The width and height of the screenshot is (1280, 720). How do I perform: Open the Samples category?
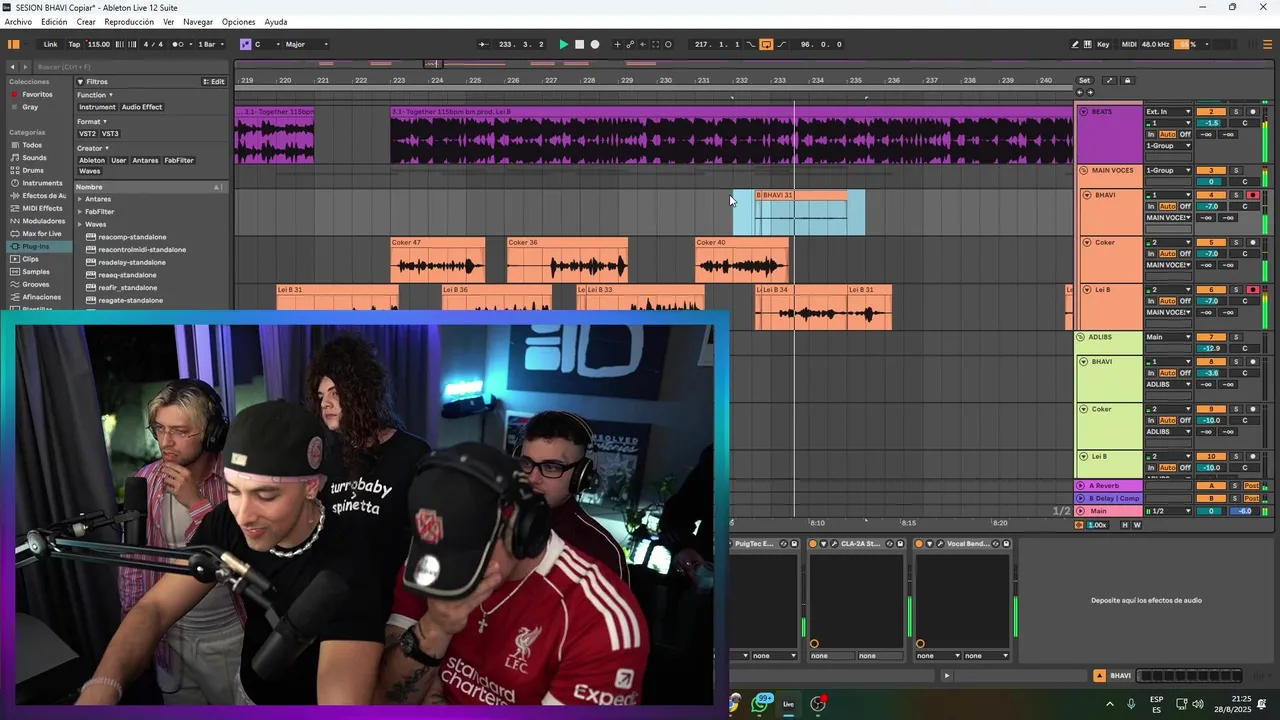click(x=35, y=272)
